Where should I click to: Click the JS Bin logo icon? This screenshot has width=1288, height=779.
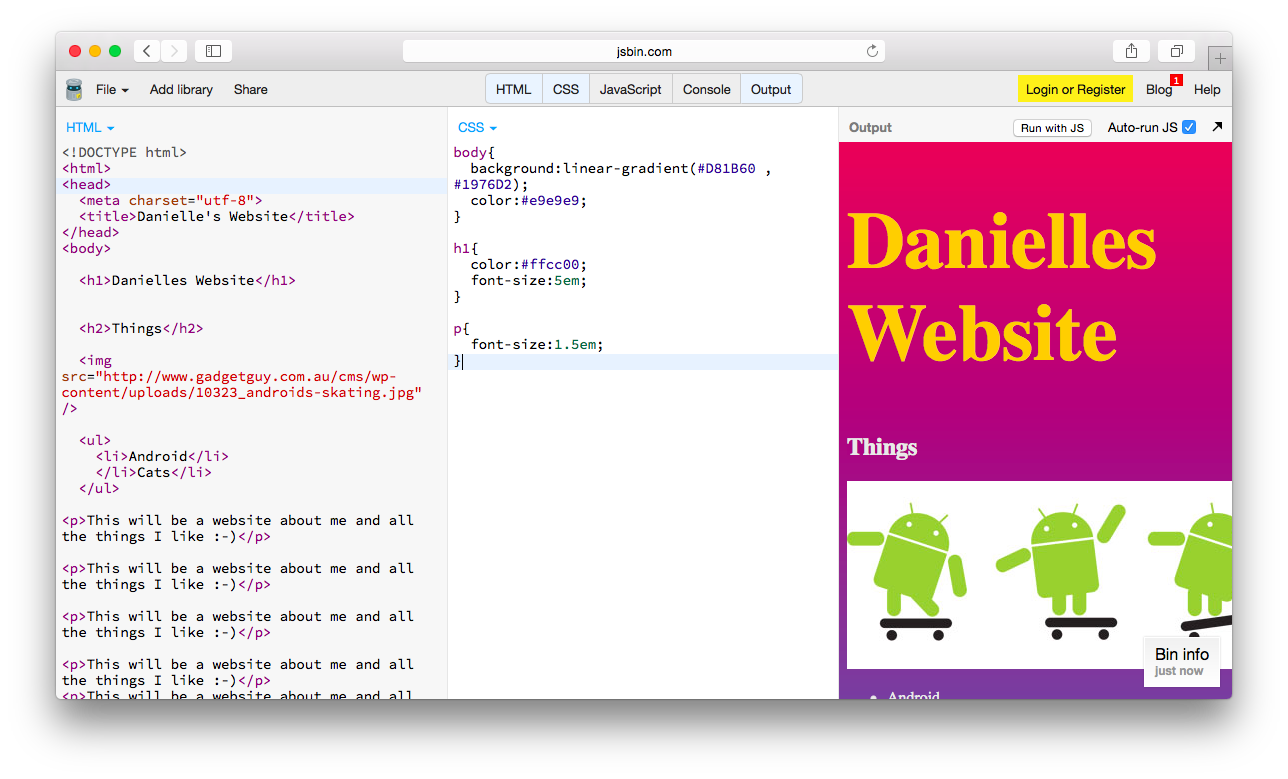click(74, 90)
